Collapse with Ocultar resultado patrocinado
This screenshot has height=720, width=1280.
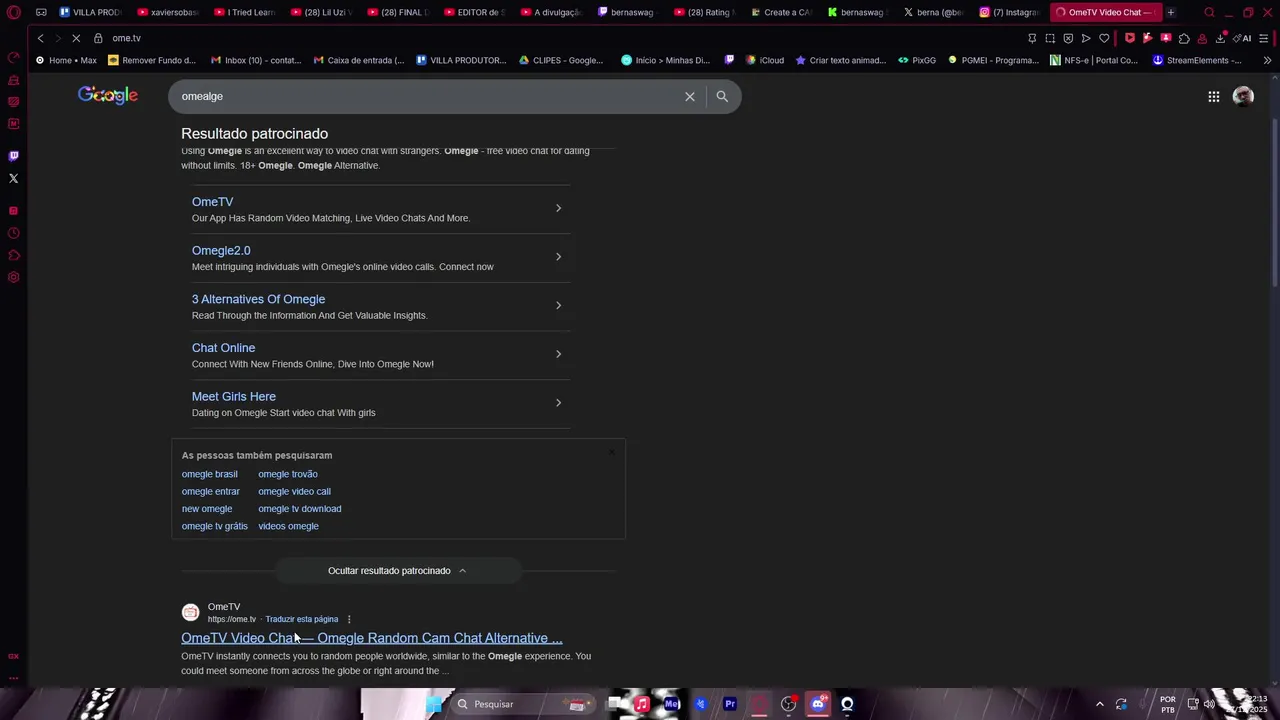pos(397,571)
